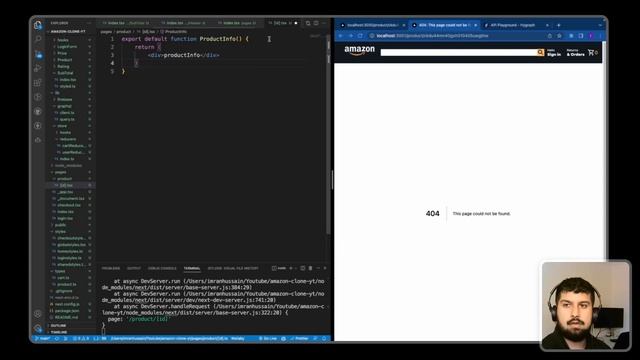Reload the browser page
The height and width of the screenshot is (360, 640).
[360, 36]
